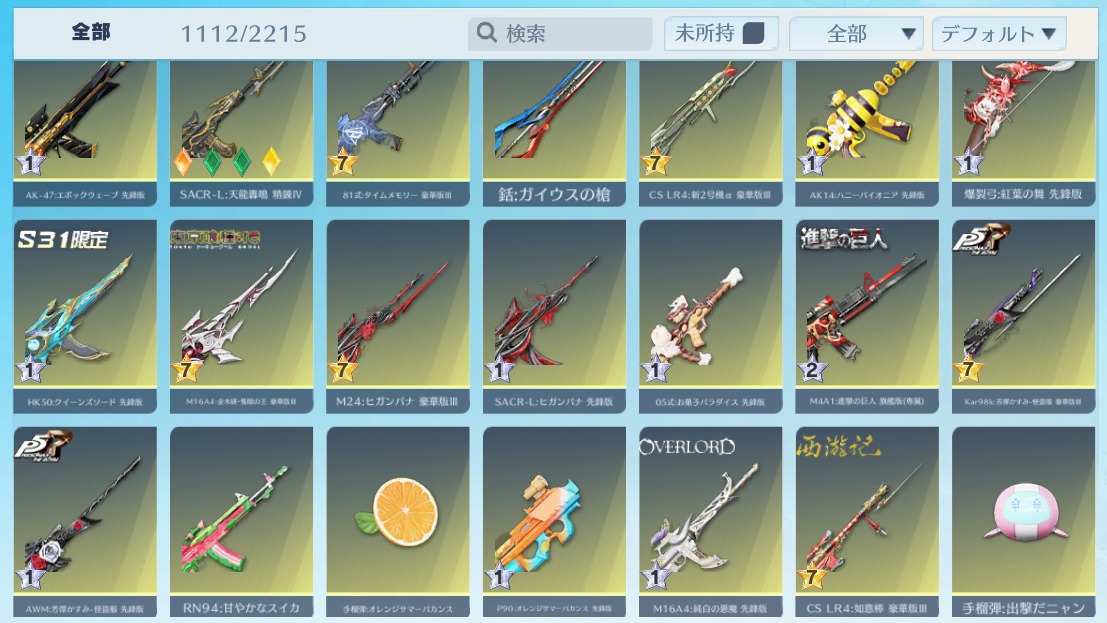Select the orange P90 summer skin
1107x623 pixels.
pyautogui.click(x=554, y=521)
